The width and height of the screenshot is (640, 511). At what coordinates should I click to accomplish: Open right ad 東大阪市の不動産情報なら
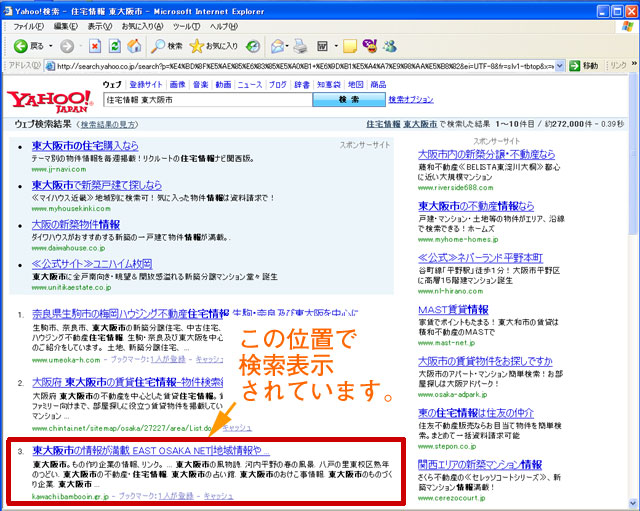click(x=476, y=206)
